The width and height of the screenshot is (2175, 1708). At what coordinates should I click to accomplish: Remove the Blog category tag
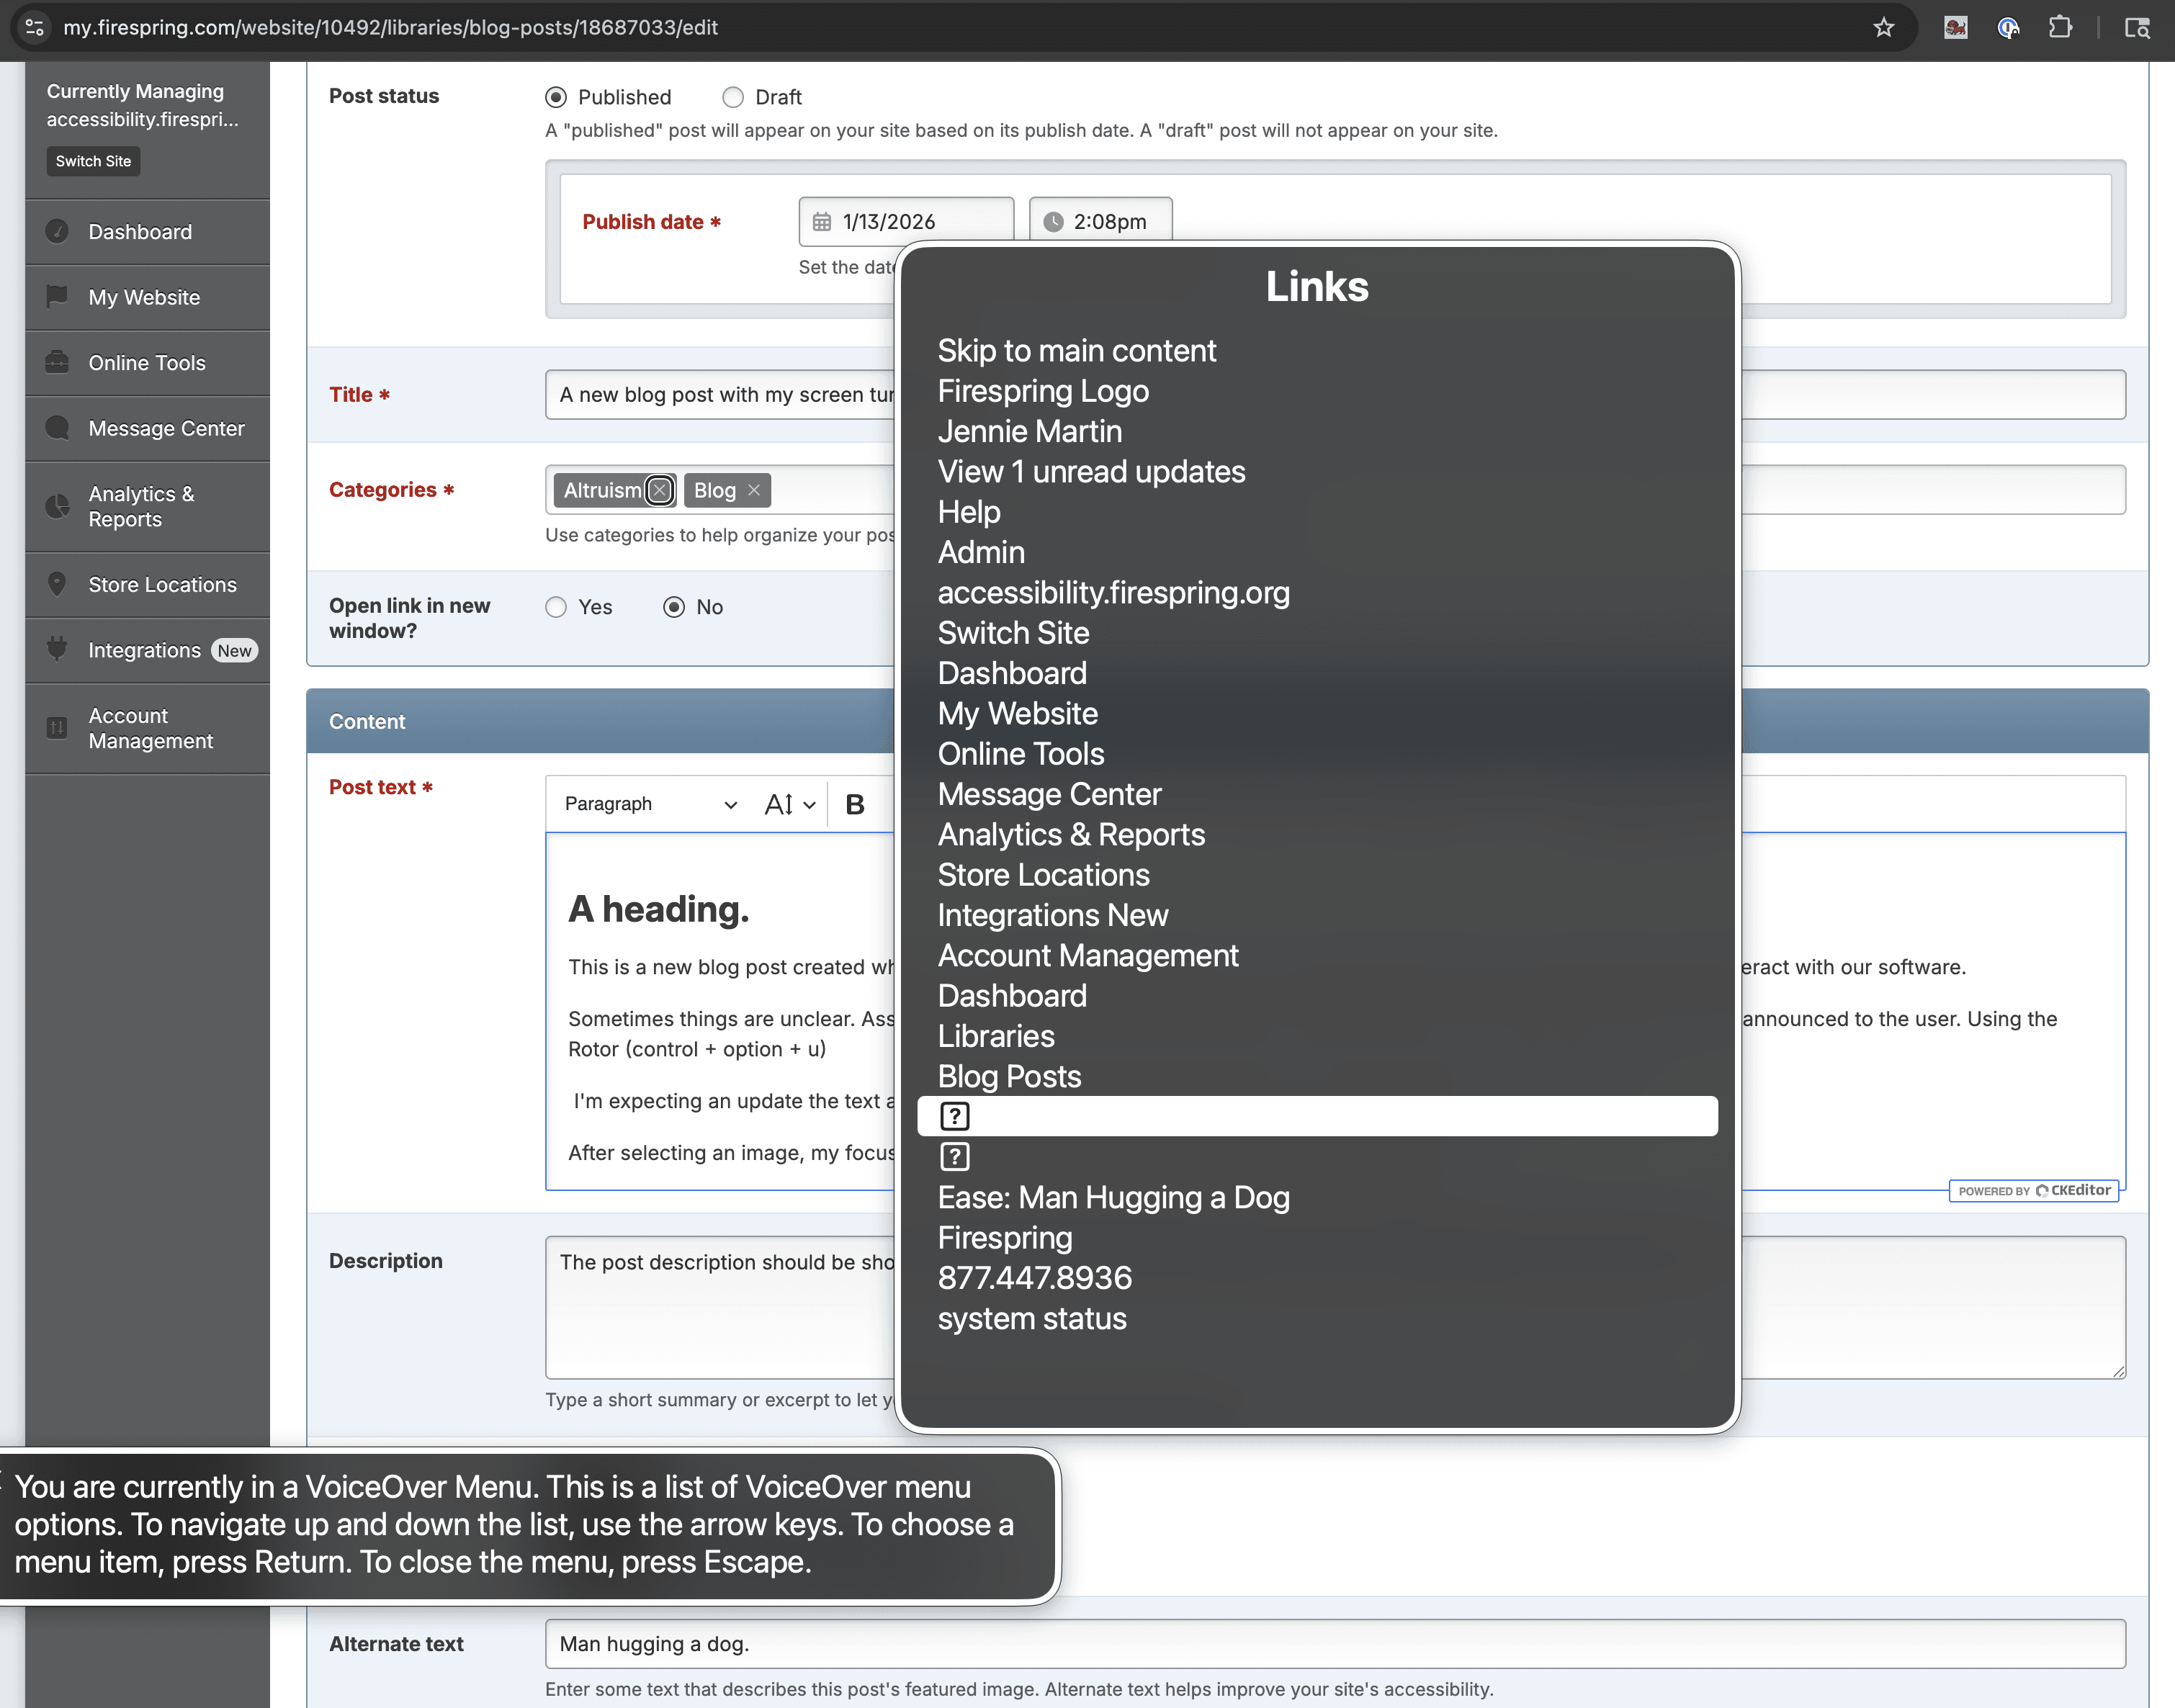coord(754,490)
